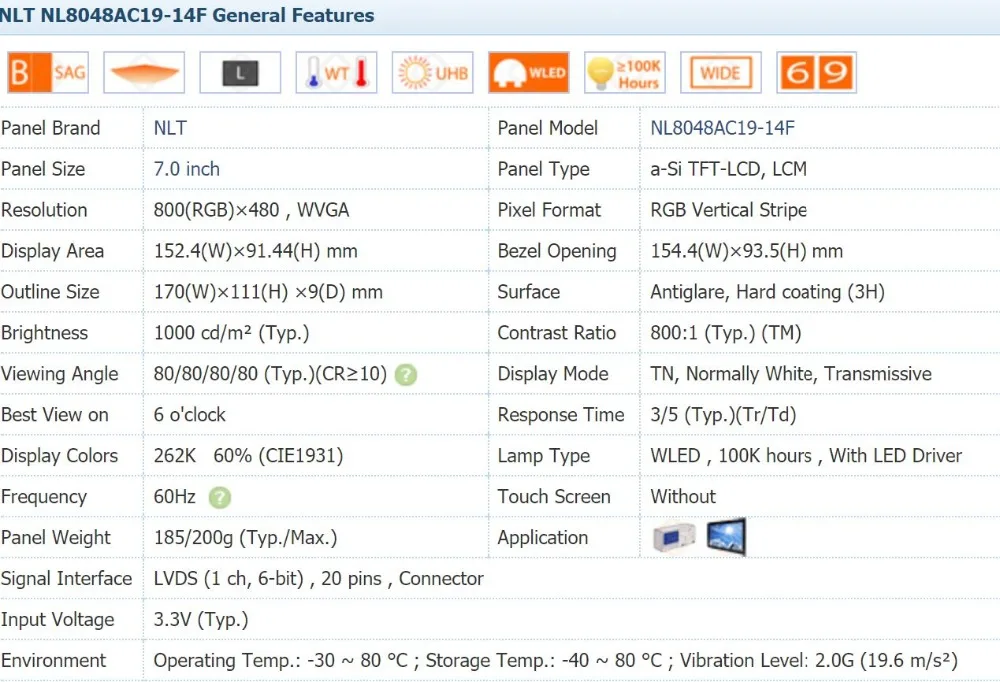Select the 'Without' touch screen value
Viewport: 1000px width, 682px height.
pos(683,496)
